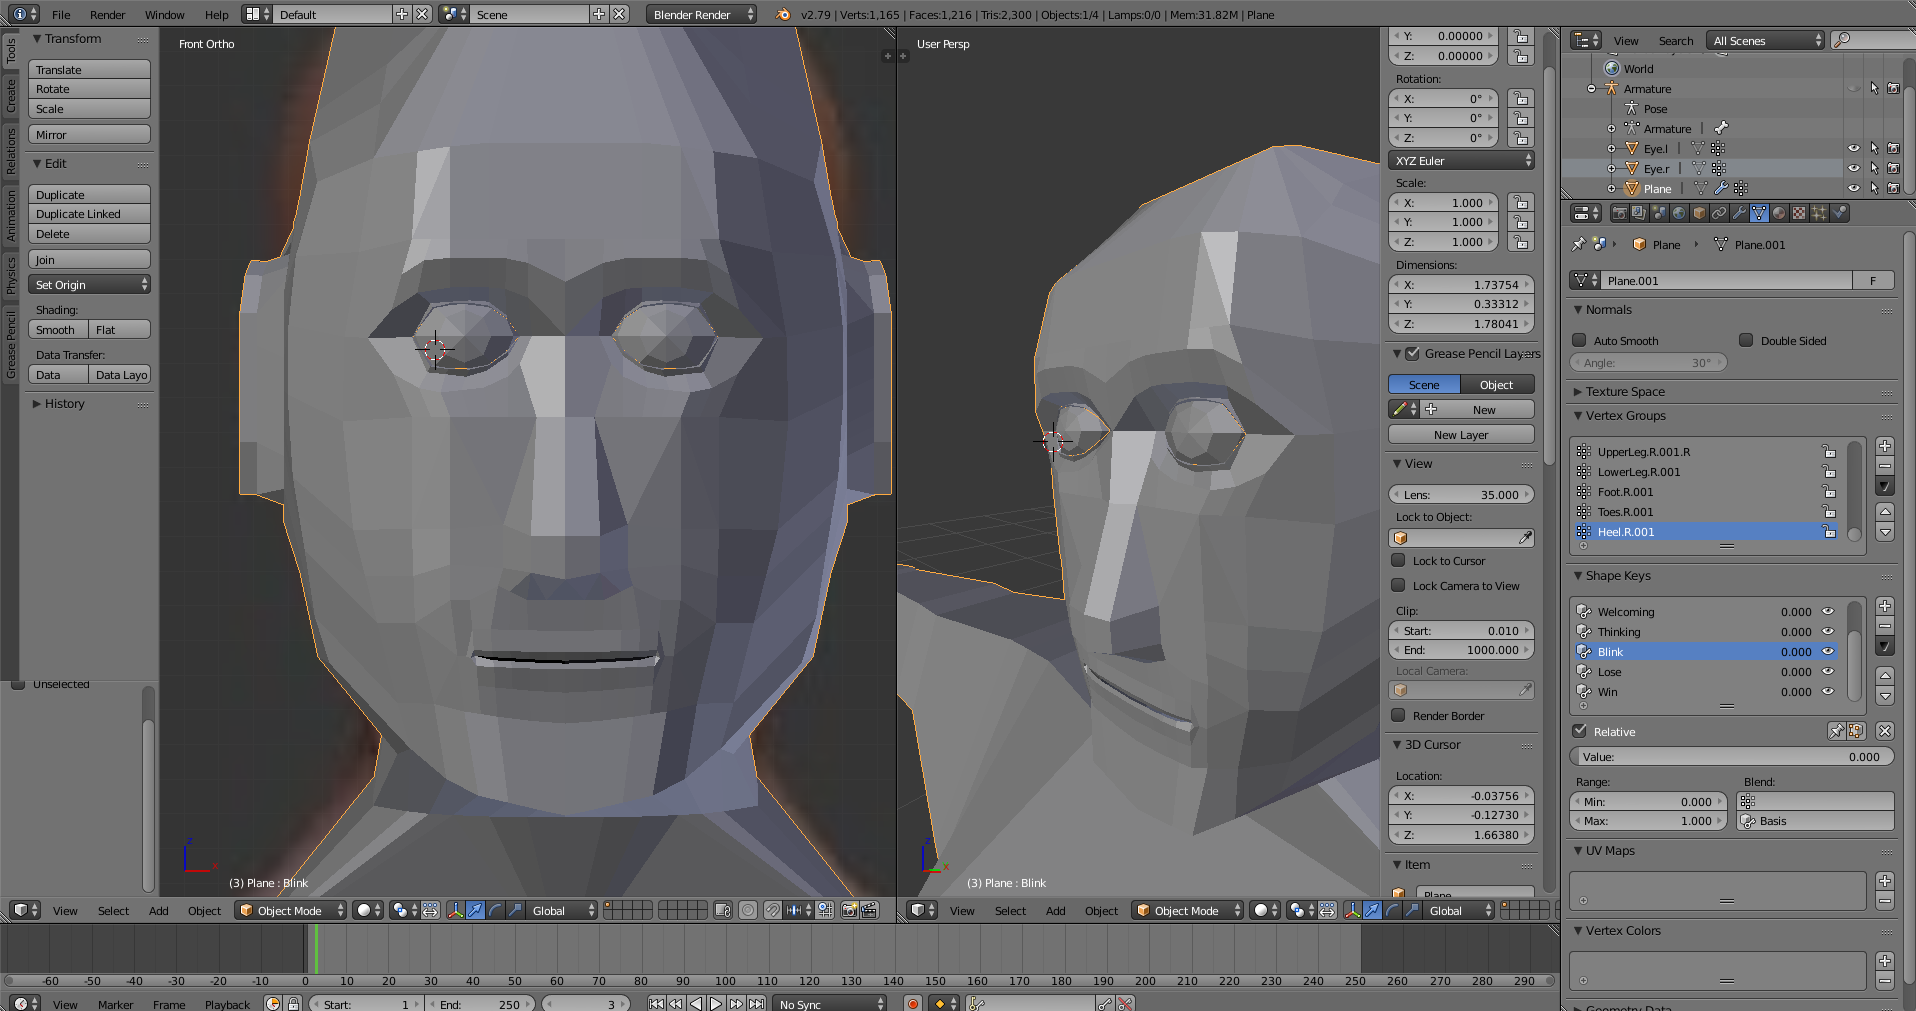Open the Render menu in top bar
Screen dimensions: 1916x1011
107,14
